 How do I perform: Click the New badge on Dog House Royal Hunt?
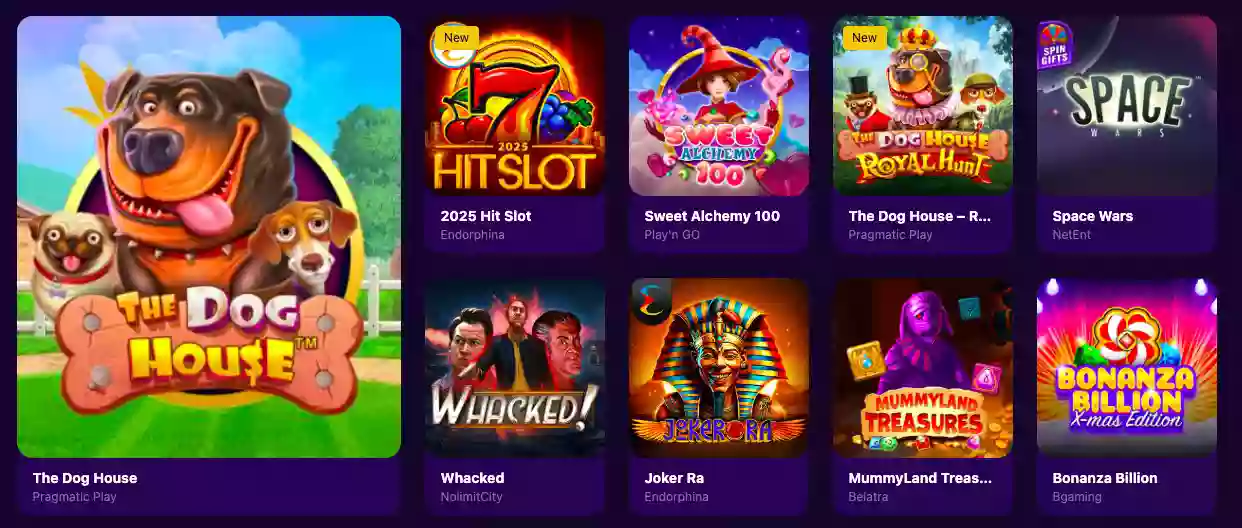tap(864, 38)
